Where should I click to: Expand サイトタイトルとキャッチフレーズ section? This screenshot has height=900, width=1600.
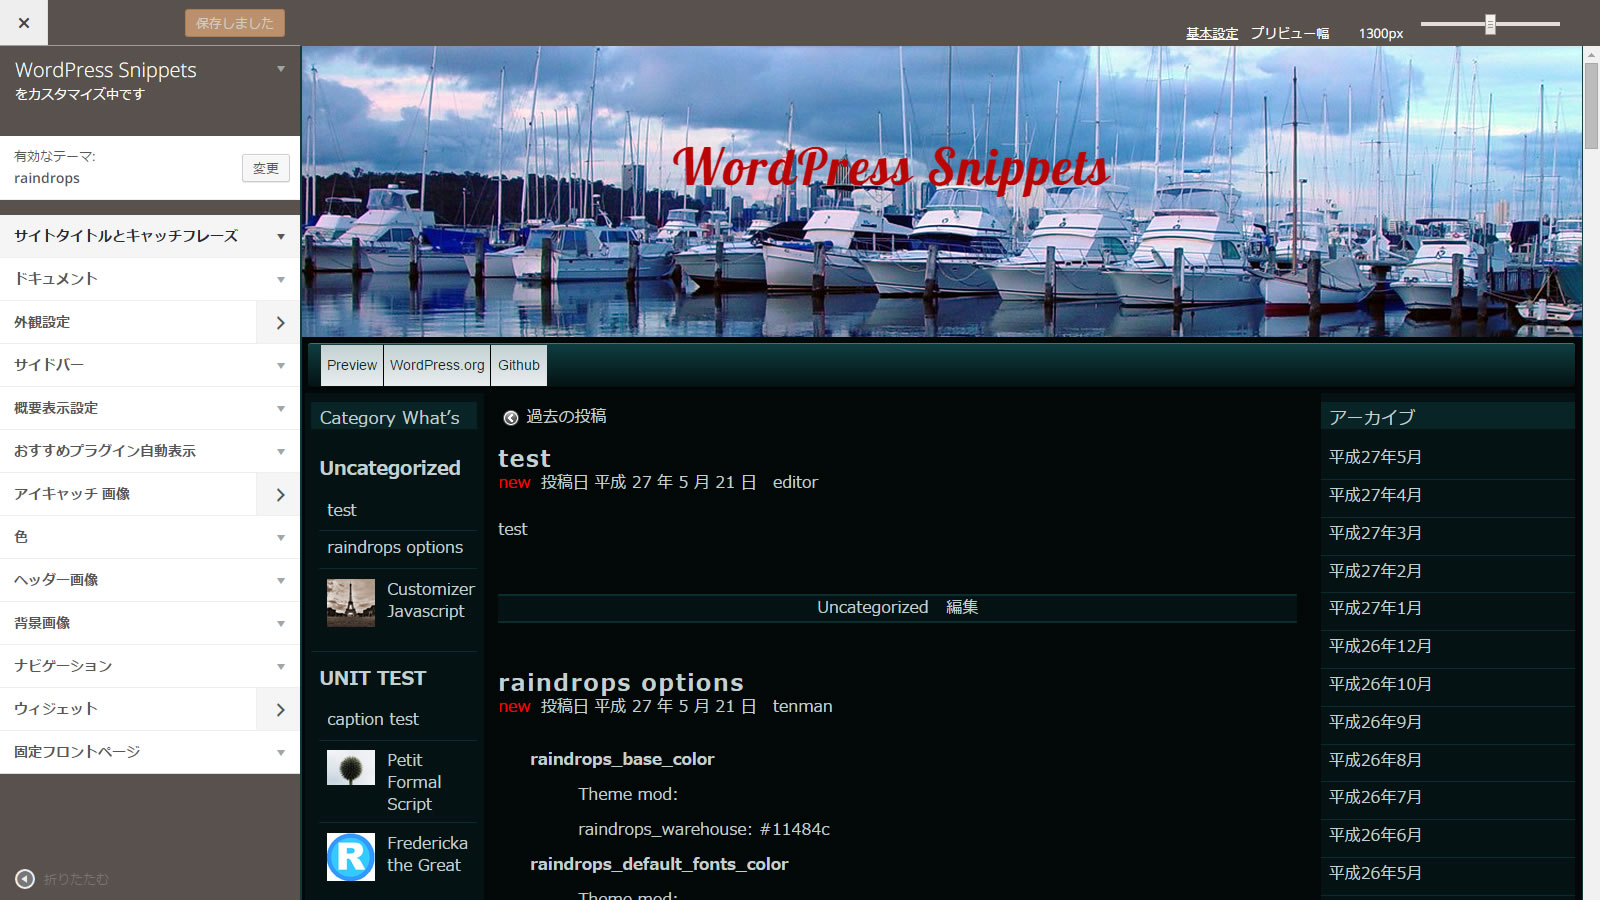point(150,236)
